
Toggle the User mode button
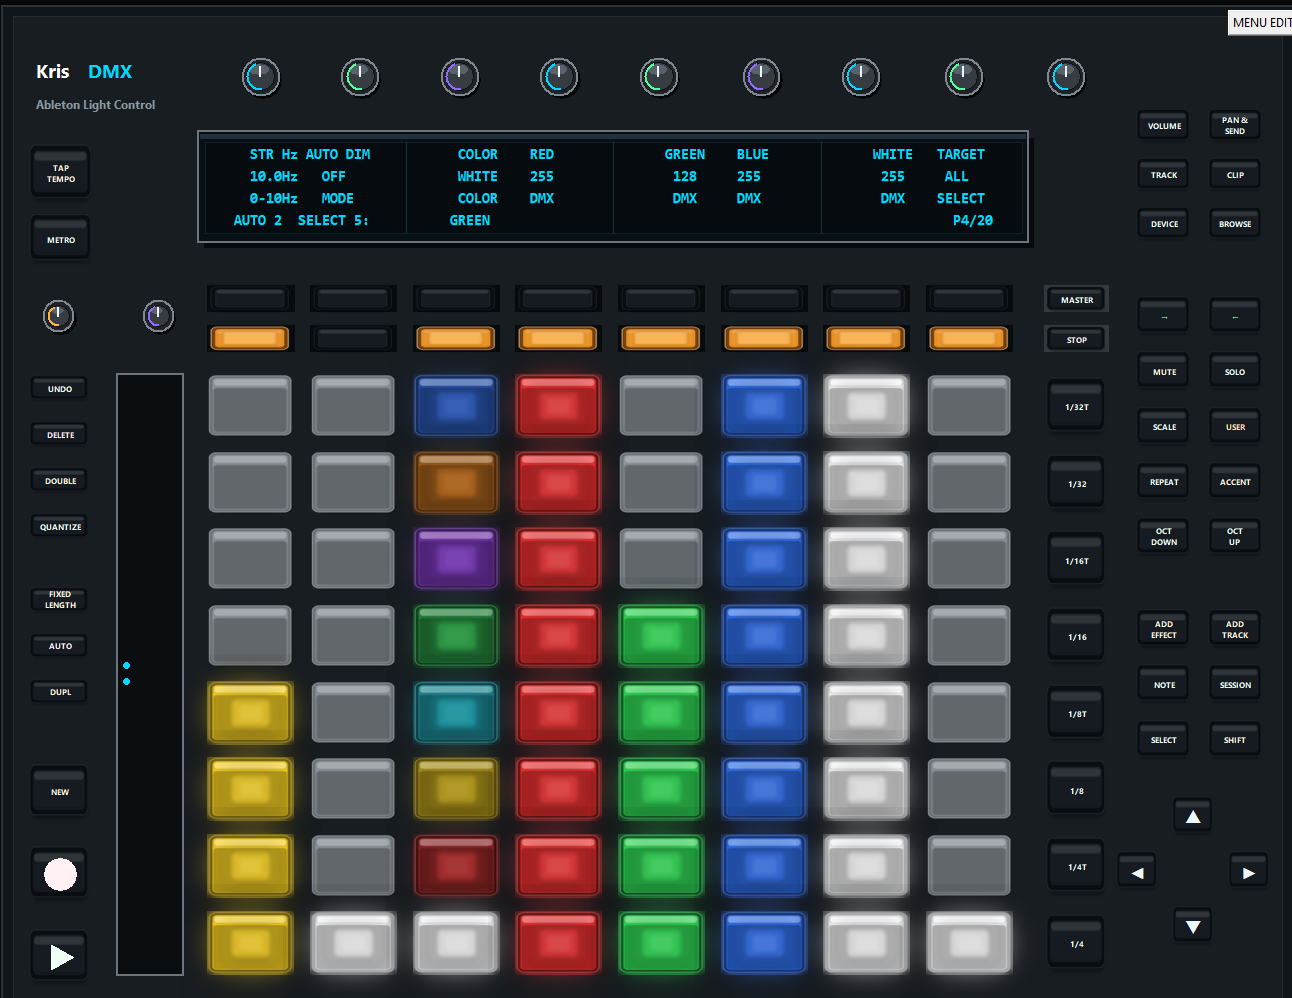[x=1234, y=427]
